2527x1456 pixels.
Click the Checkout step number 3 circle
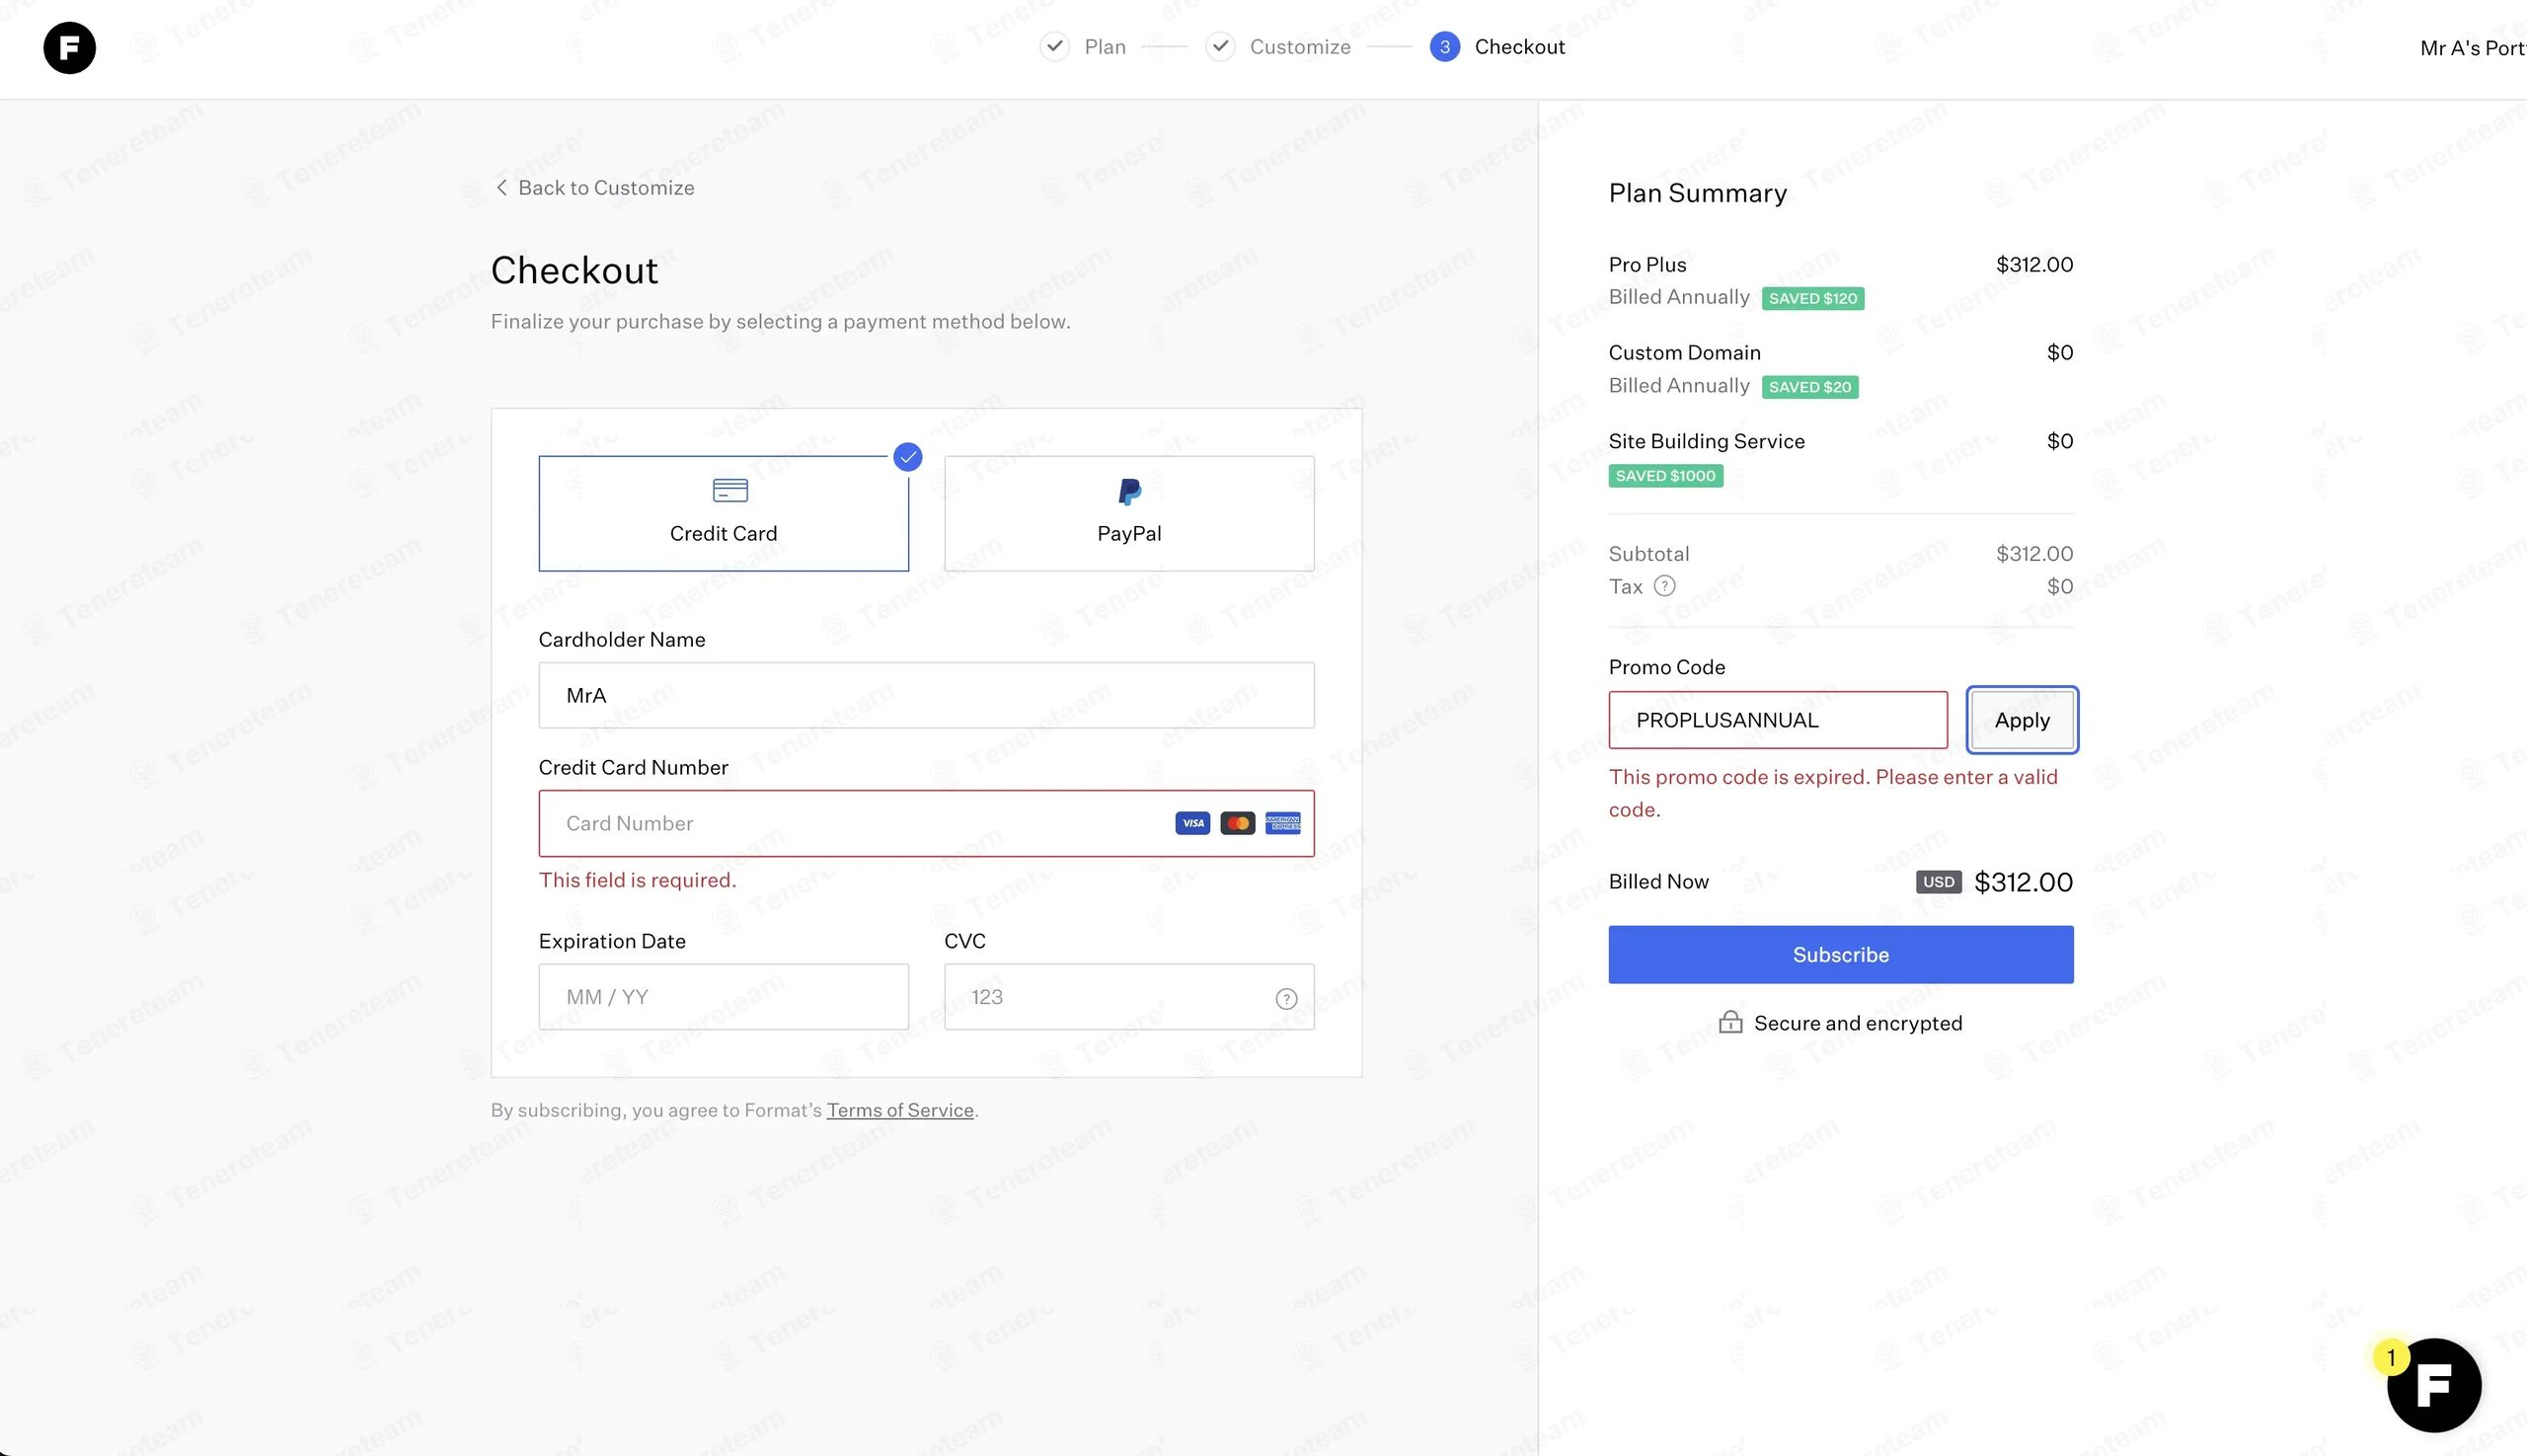tap(1444, 46)
